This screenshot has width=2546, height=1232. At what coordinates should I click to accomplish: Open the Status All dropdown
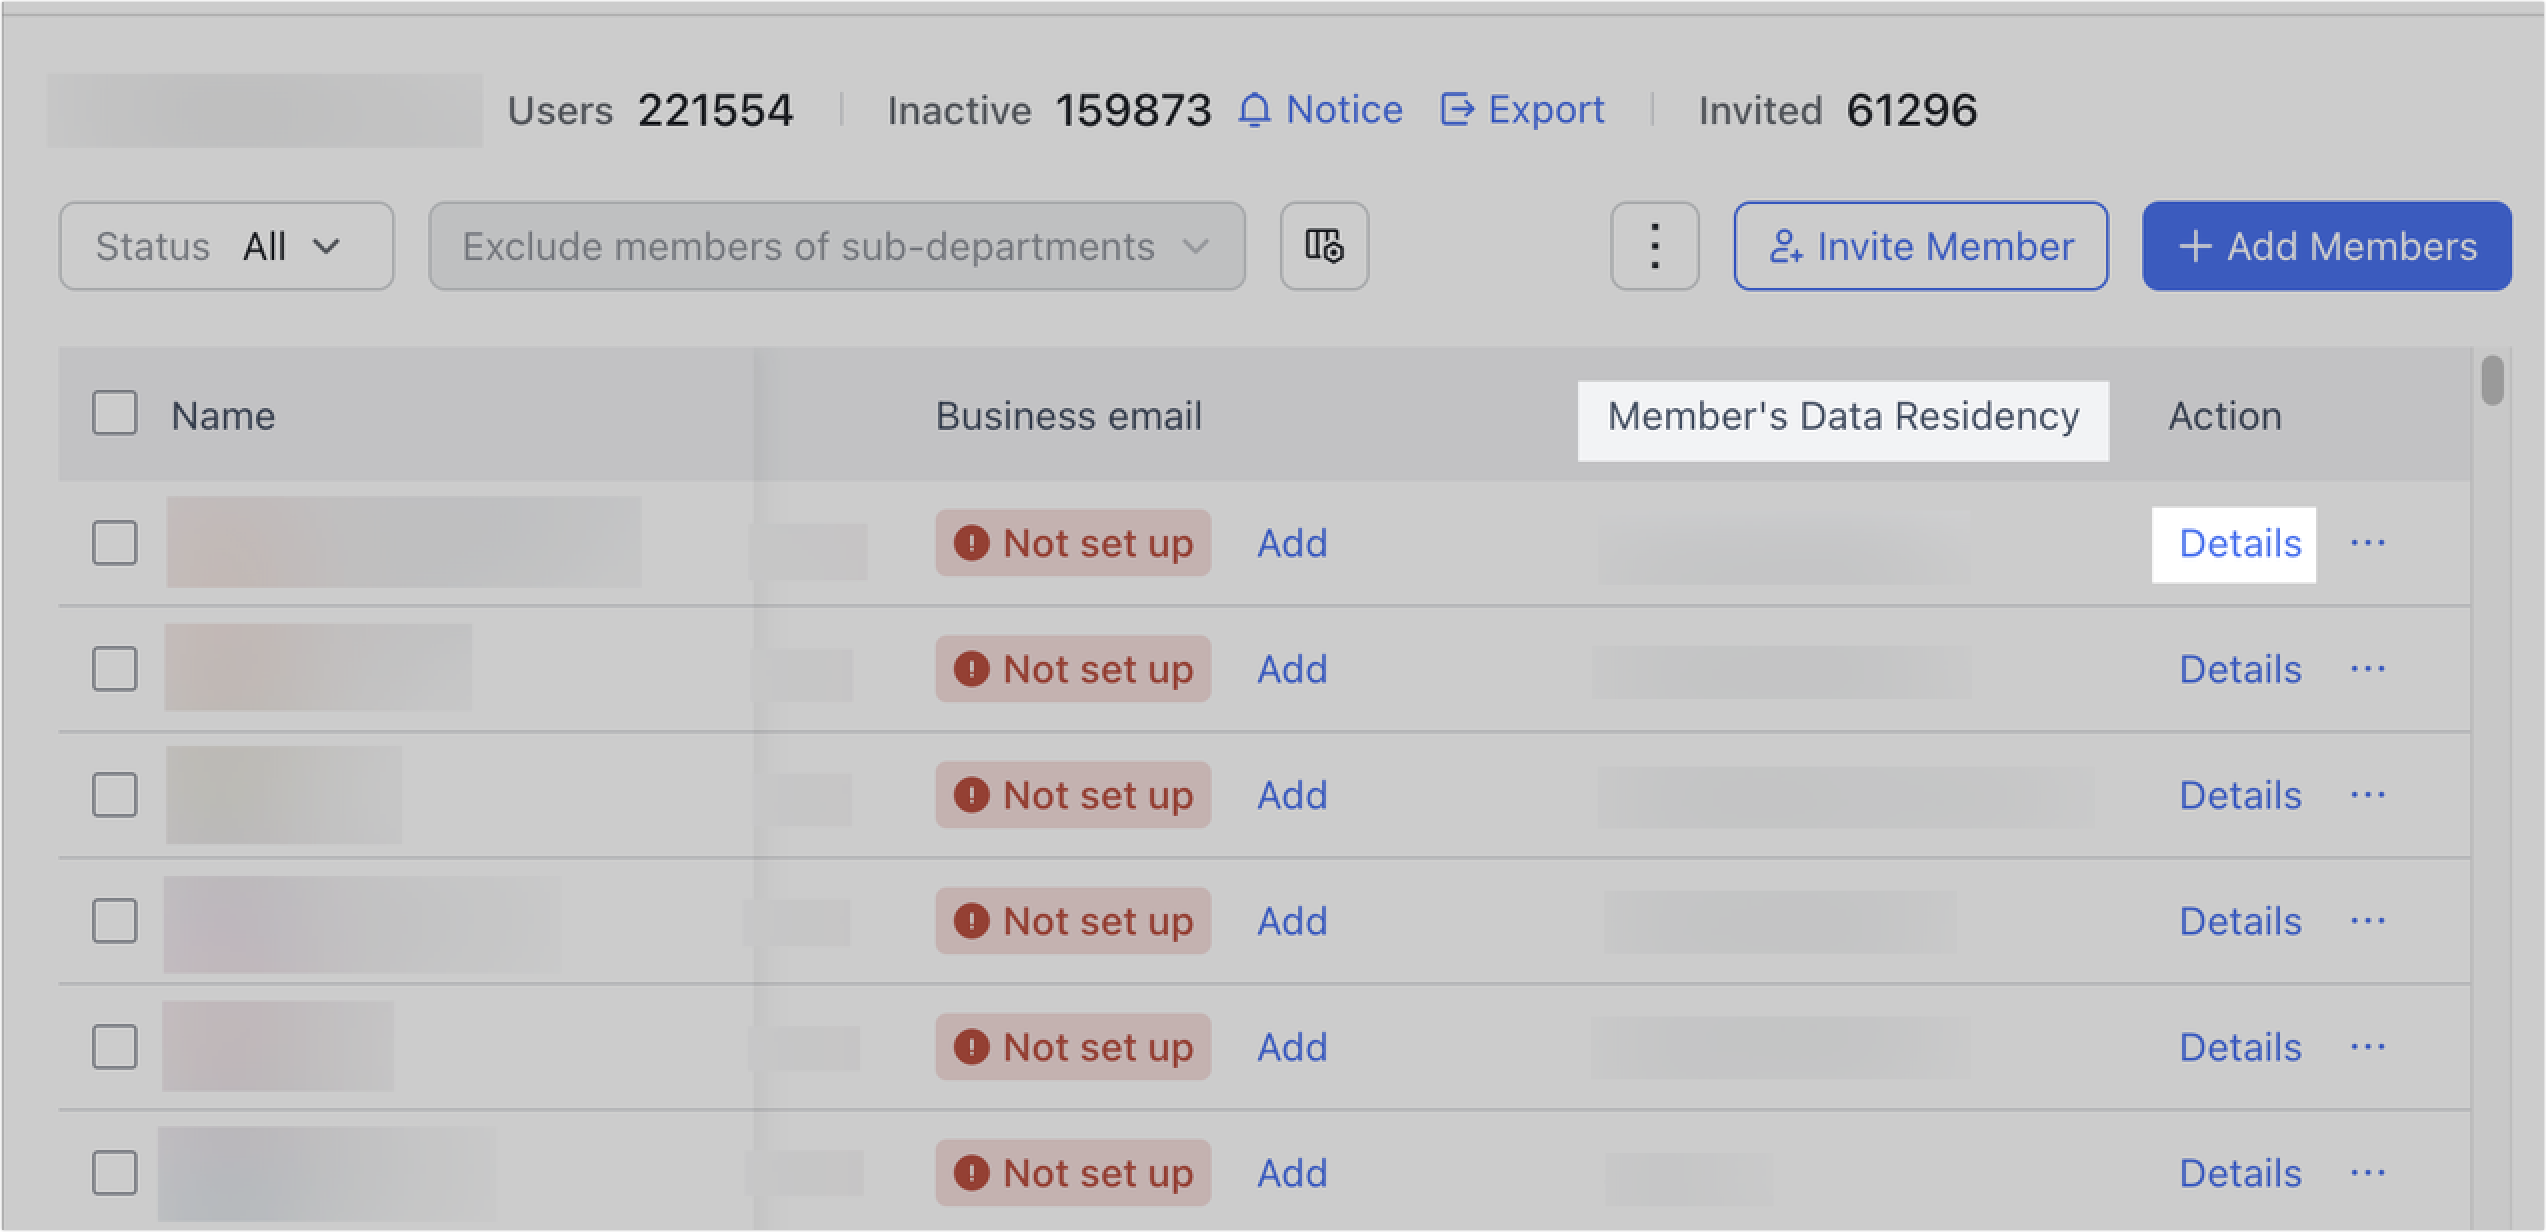tap(226, 246)
